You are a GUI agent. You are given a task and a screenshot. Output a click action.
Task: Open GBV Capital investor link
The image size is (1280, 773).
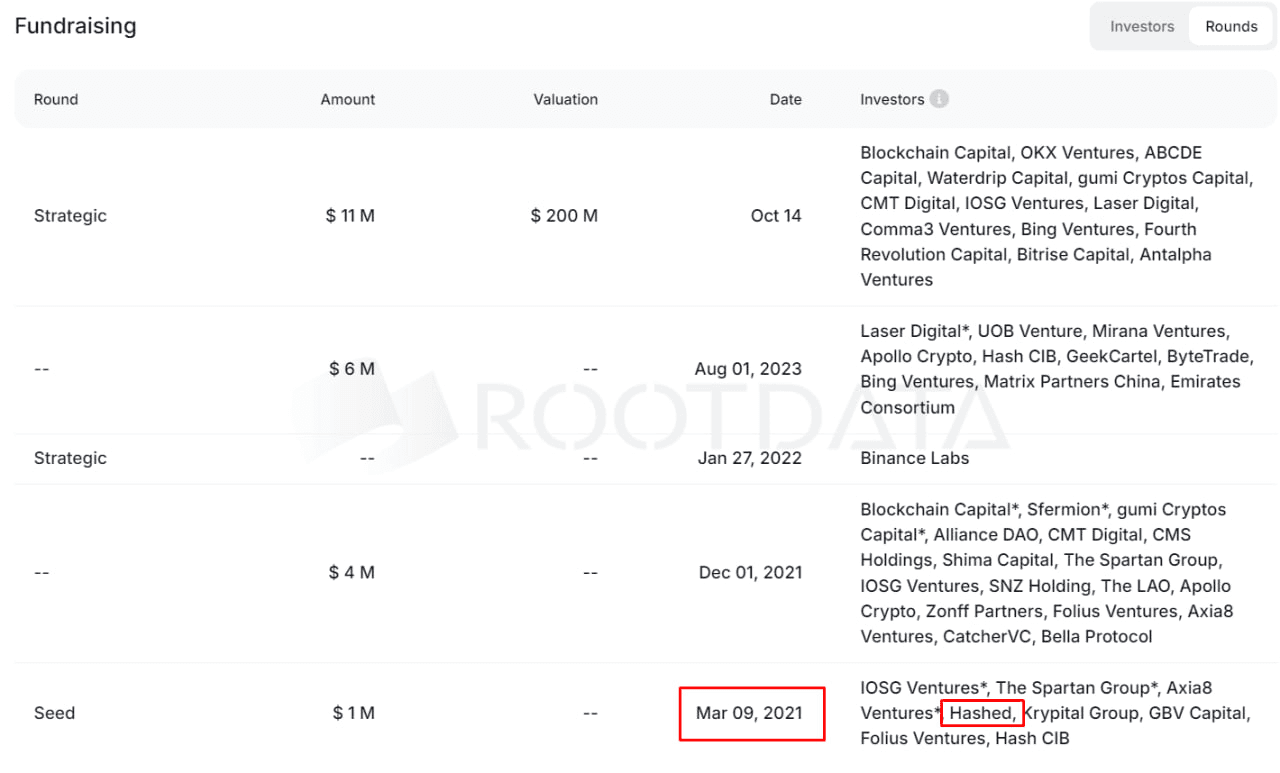[1197, 713]
